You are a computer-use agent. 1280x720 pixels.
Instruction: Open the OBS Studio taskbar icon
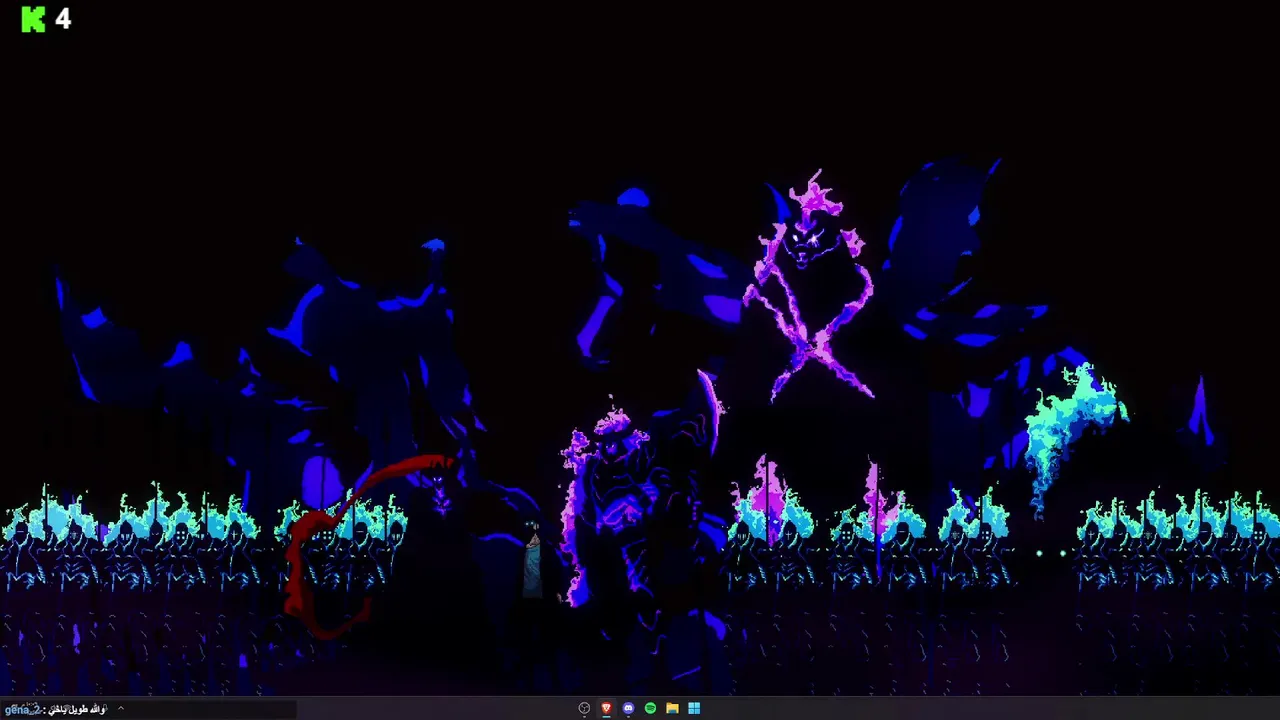click(x=584, y=708)
